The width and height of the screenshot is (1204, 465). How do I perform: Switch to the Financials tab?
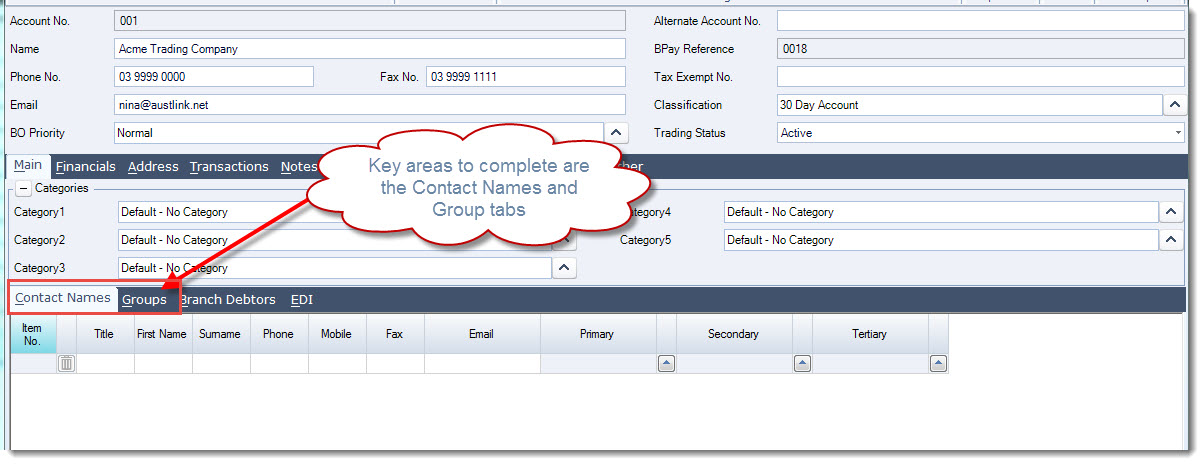coord(86,167)
